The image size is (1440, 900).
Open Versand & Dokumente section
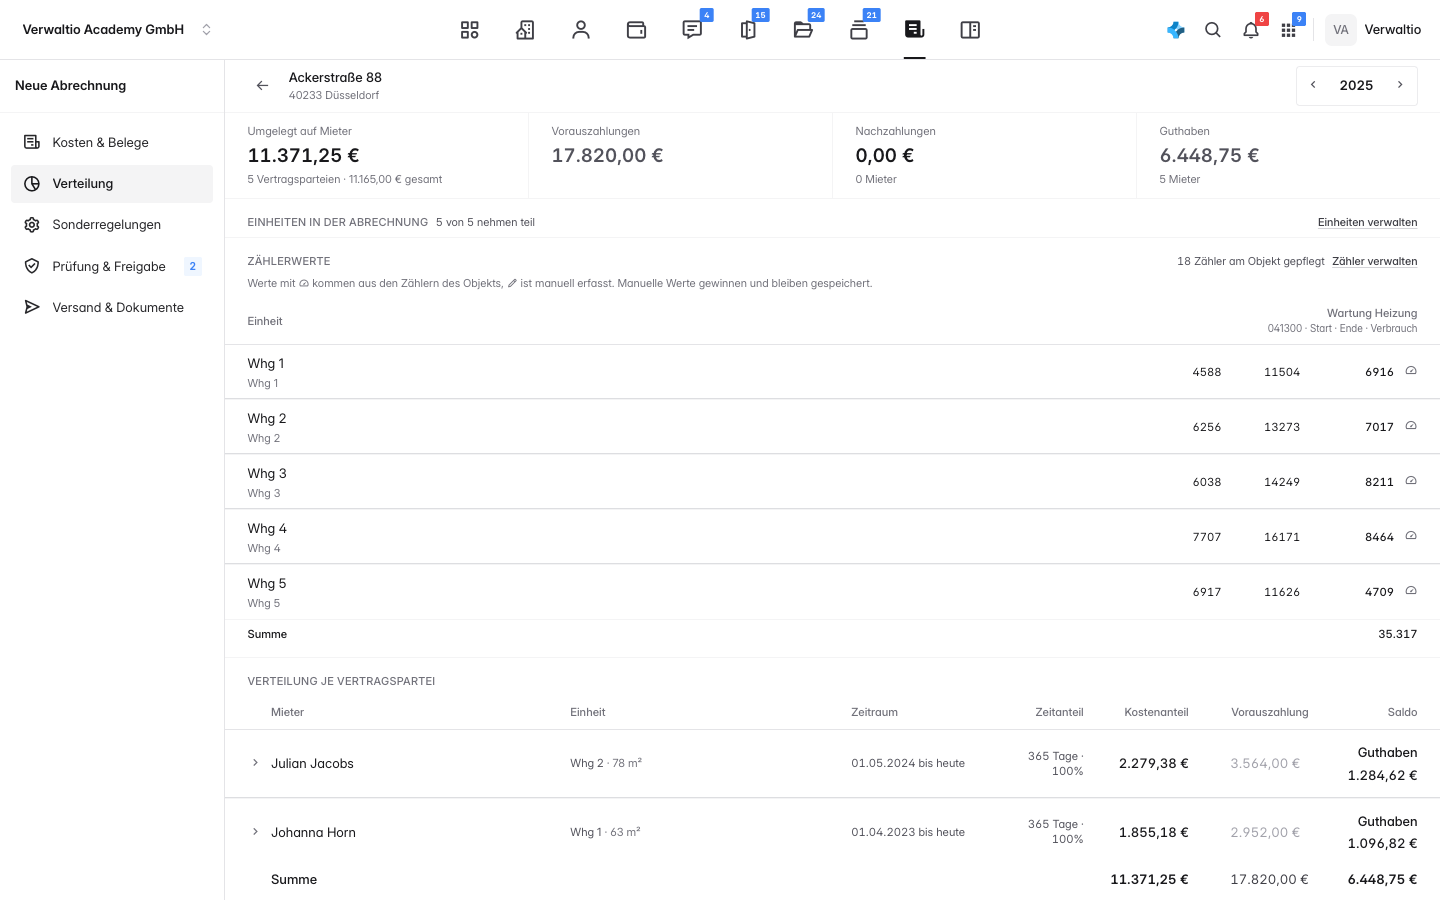112,307
